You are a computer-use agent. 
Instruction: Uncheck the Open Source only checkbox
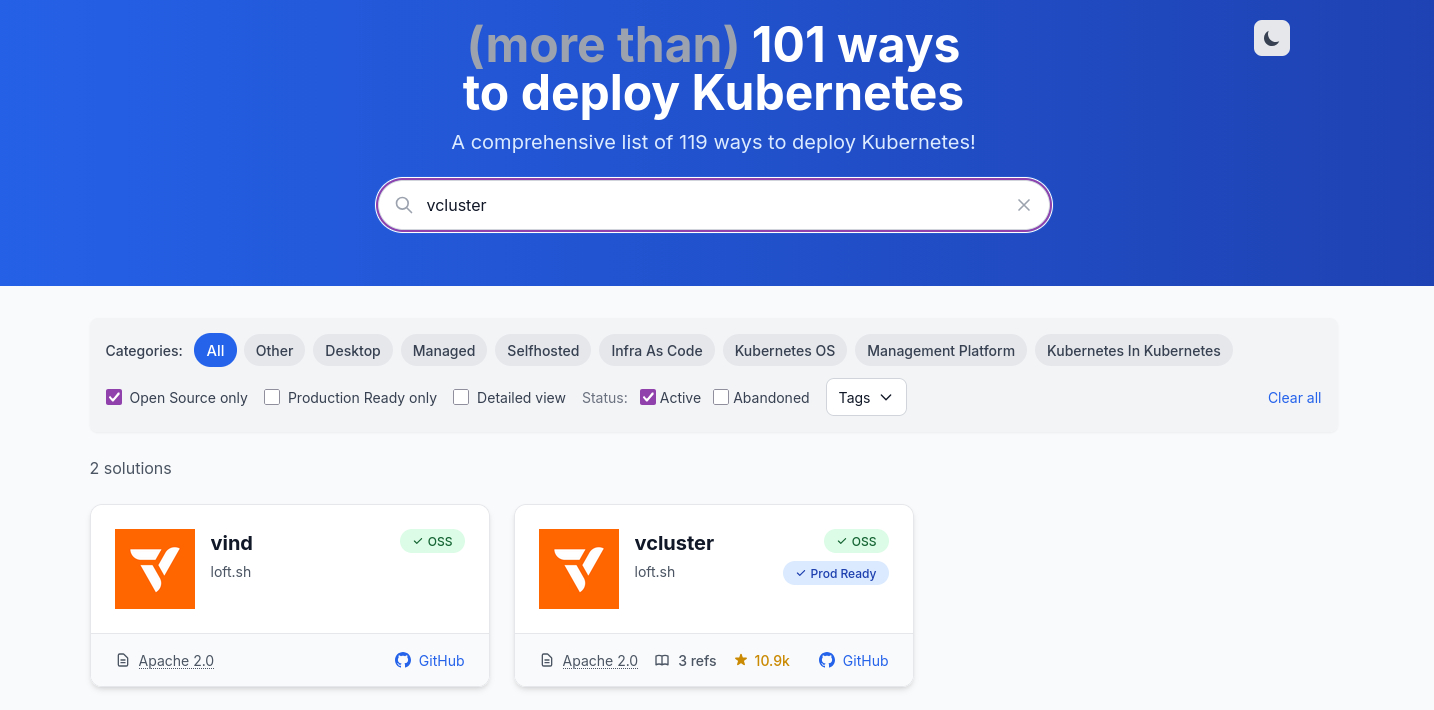click(x=114, y=397)
